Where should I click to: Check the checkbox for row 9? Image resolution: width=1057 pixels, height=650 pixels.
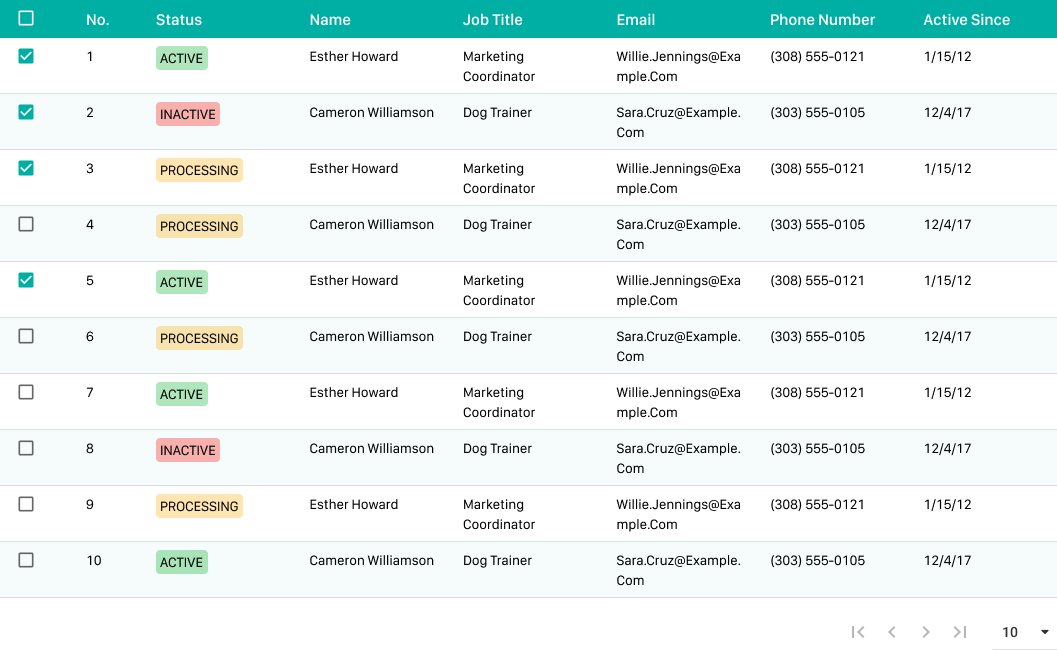coord(26,504)
